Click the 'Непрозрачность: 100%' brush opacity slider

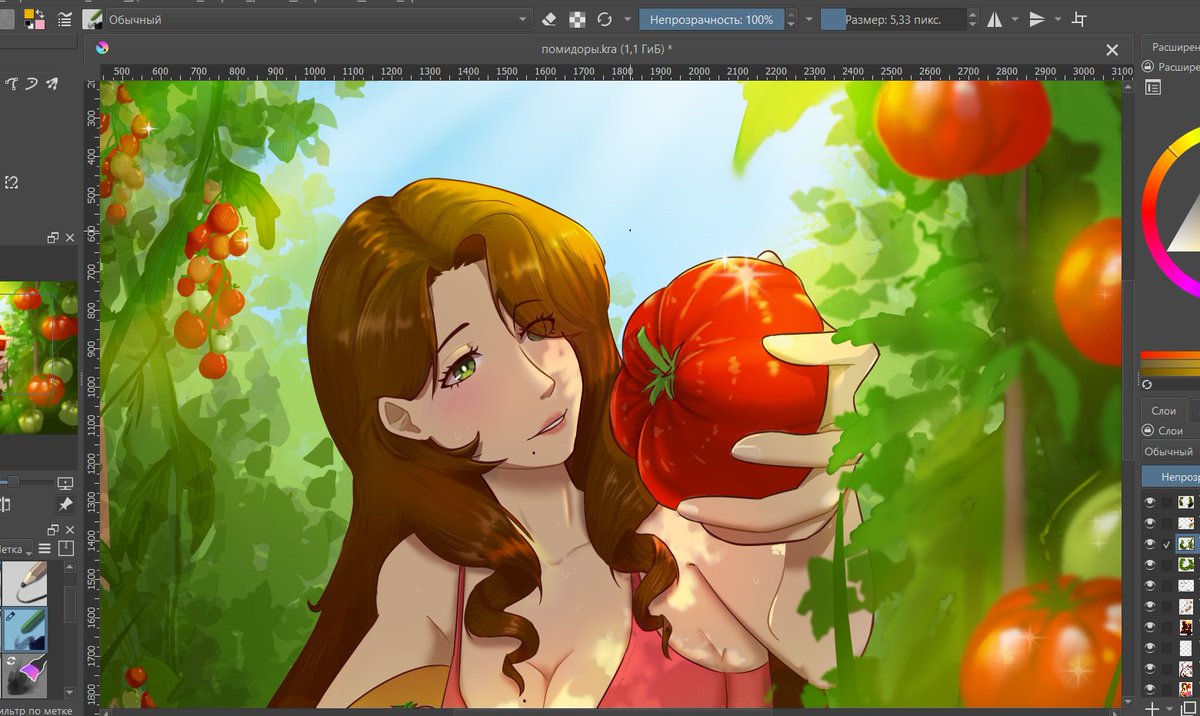point(711,19)
